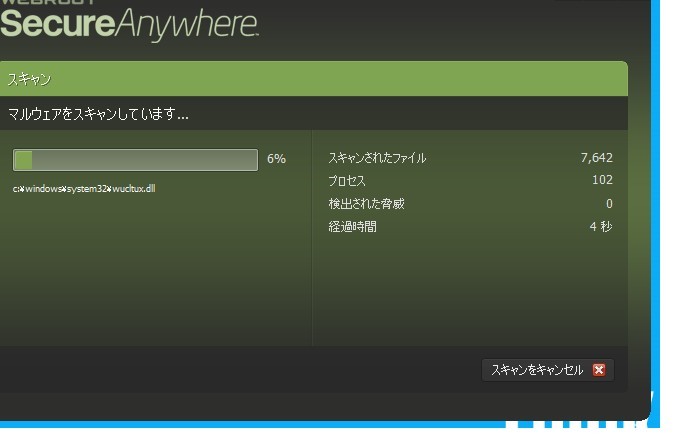Click the スキャンをキャンセル button
Image resolution: width=687 pixels, height=437 pixels.
pos(548,370)
